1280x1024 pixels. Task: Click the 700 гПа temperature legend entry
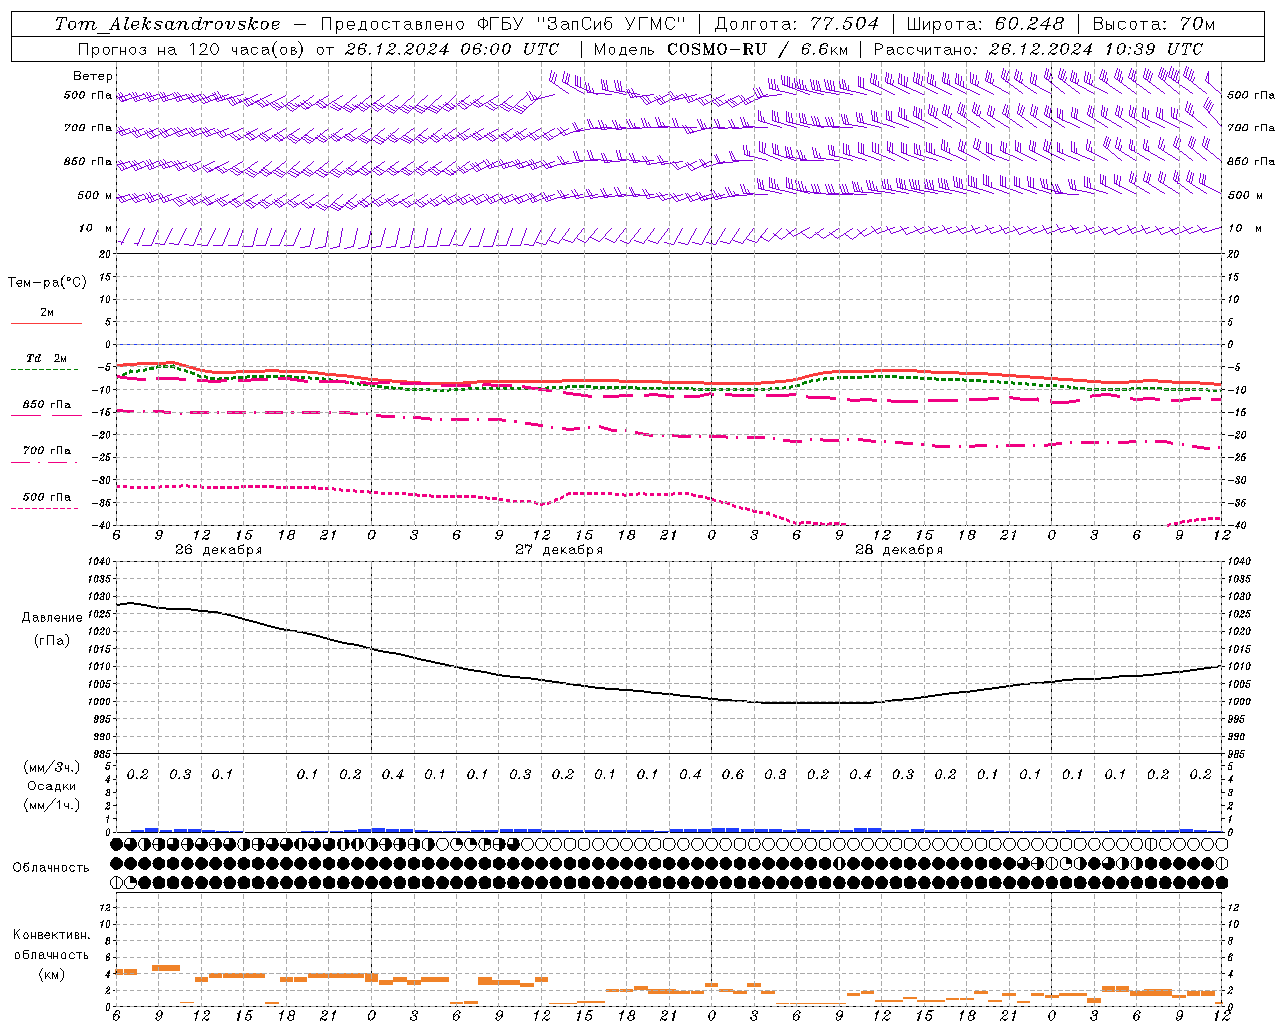(47, 451)
